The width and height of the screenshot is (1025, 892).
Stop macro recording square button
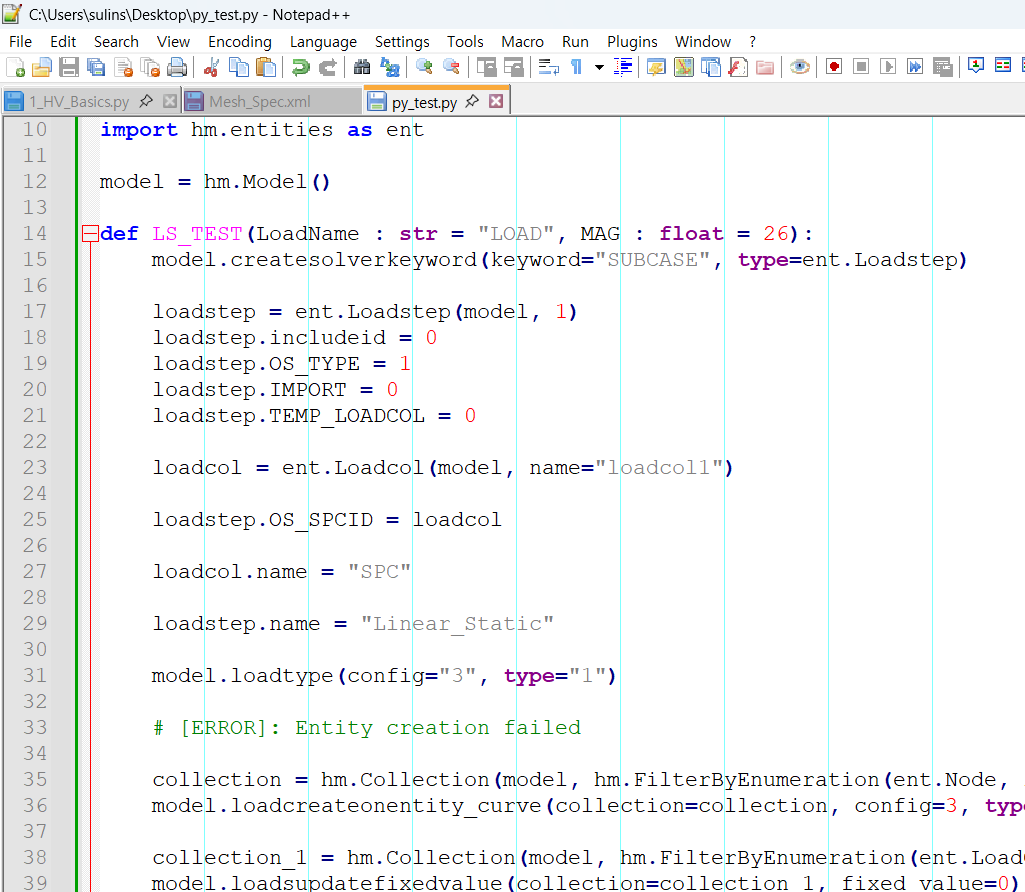coord(861,67)
